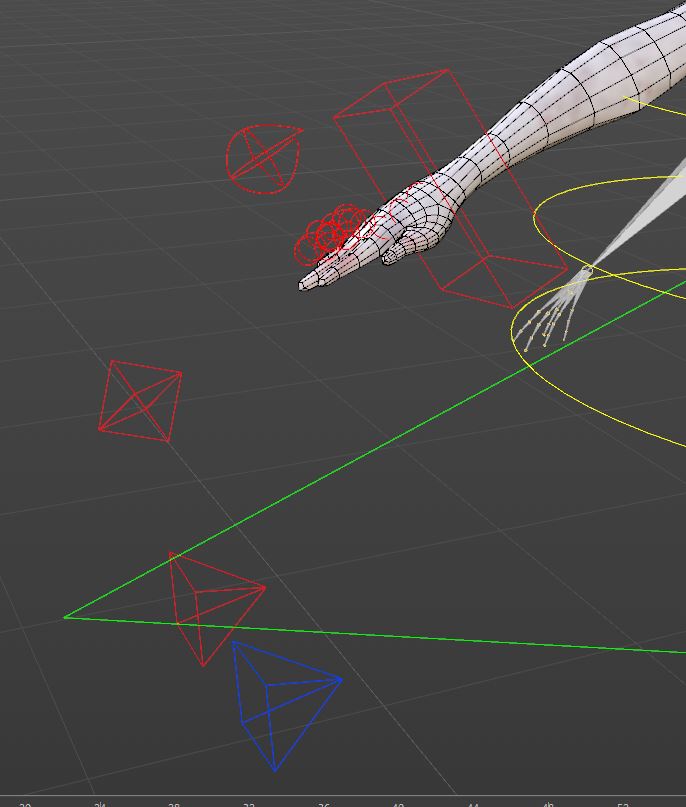The image size is (686, 807).
Task: Select the red square wireframe control with crossed diagonals
Action: click(x=140, y=401)
